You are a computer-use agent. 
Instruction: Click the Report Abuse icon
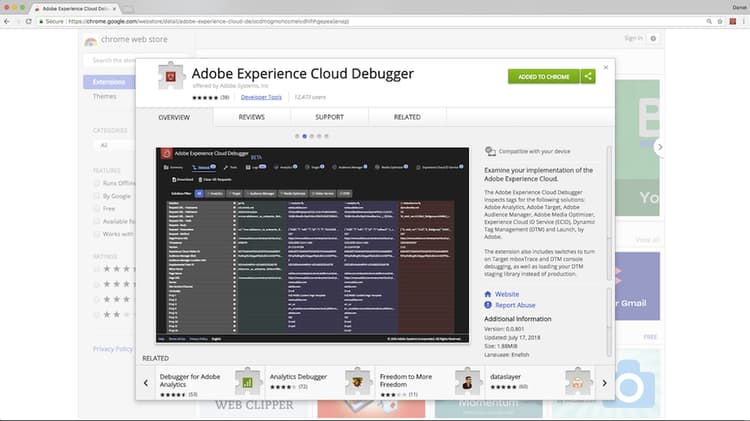point(488,305)
